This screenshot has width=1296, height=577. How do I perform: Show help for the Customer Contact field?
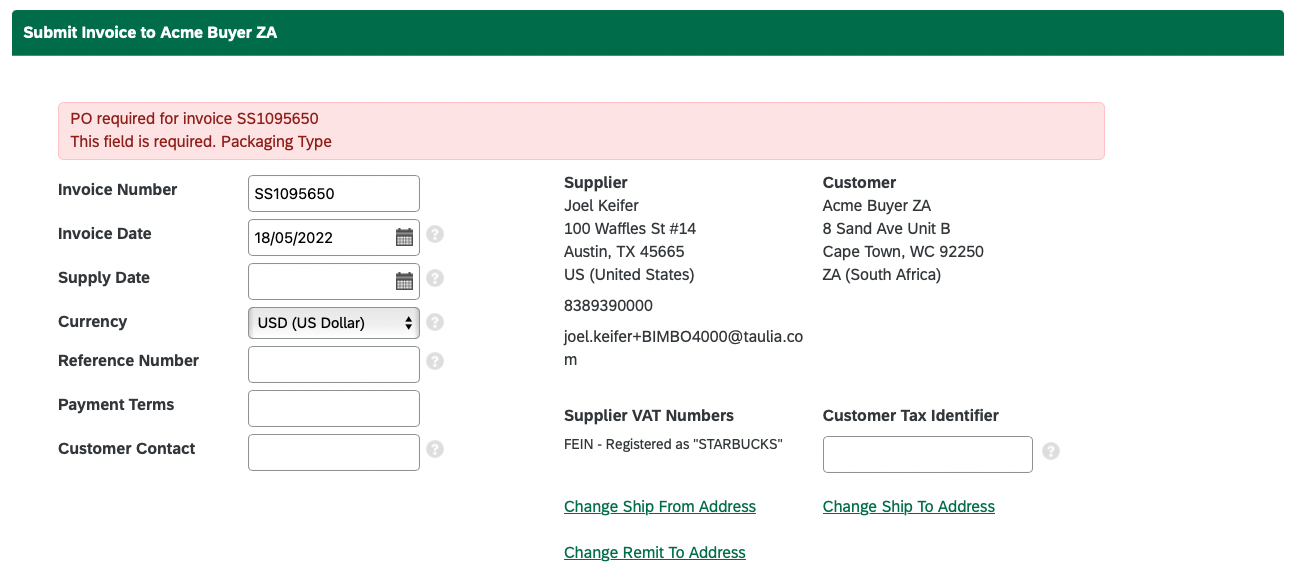pos(435,449)
